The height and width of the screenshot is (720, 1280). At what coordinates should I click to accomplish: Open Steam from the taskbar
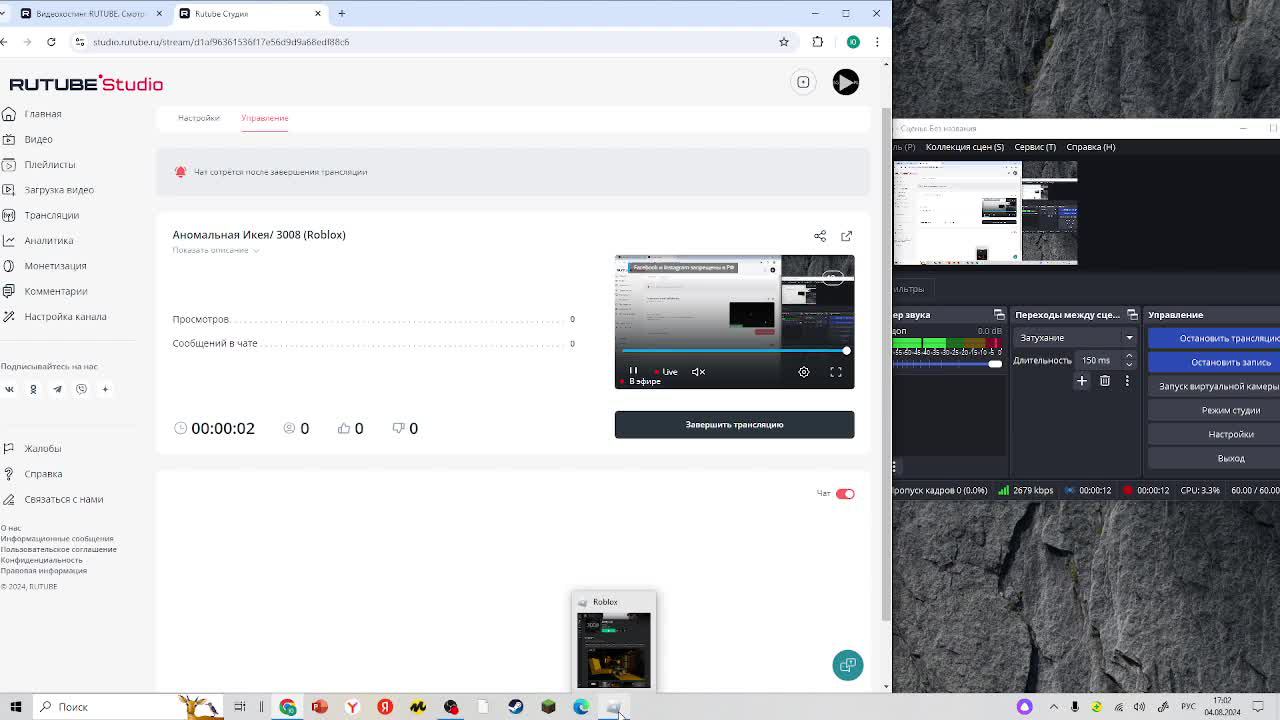click(x=515, y=707)
